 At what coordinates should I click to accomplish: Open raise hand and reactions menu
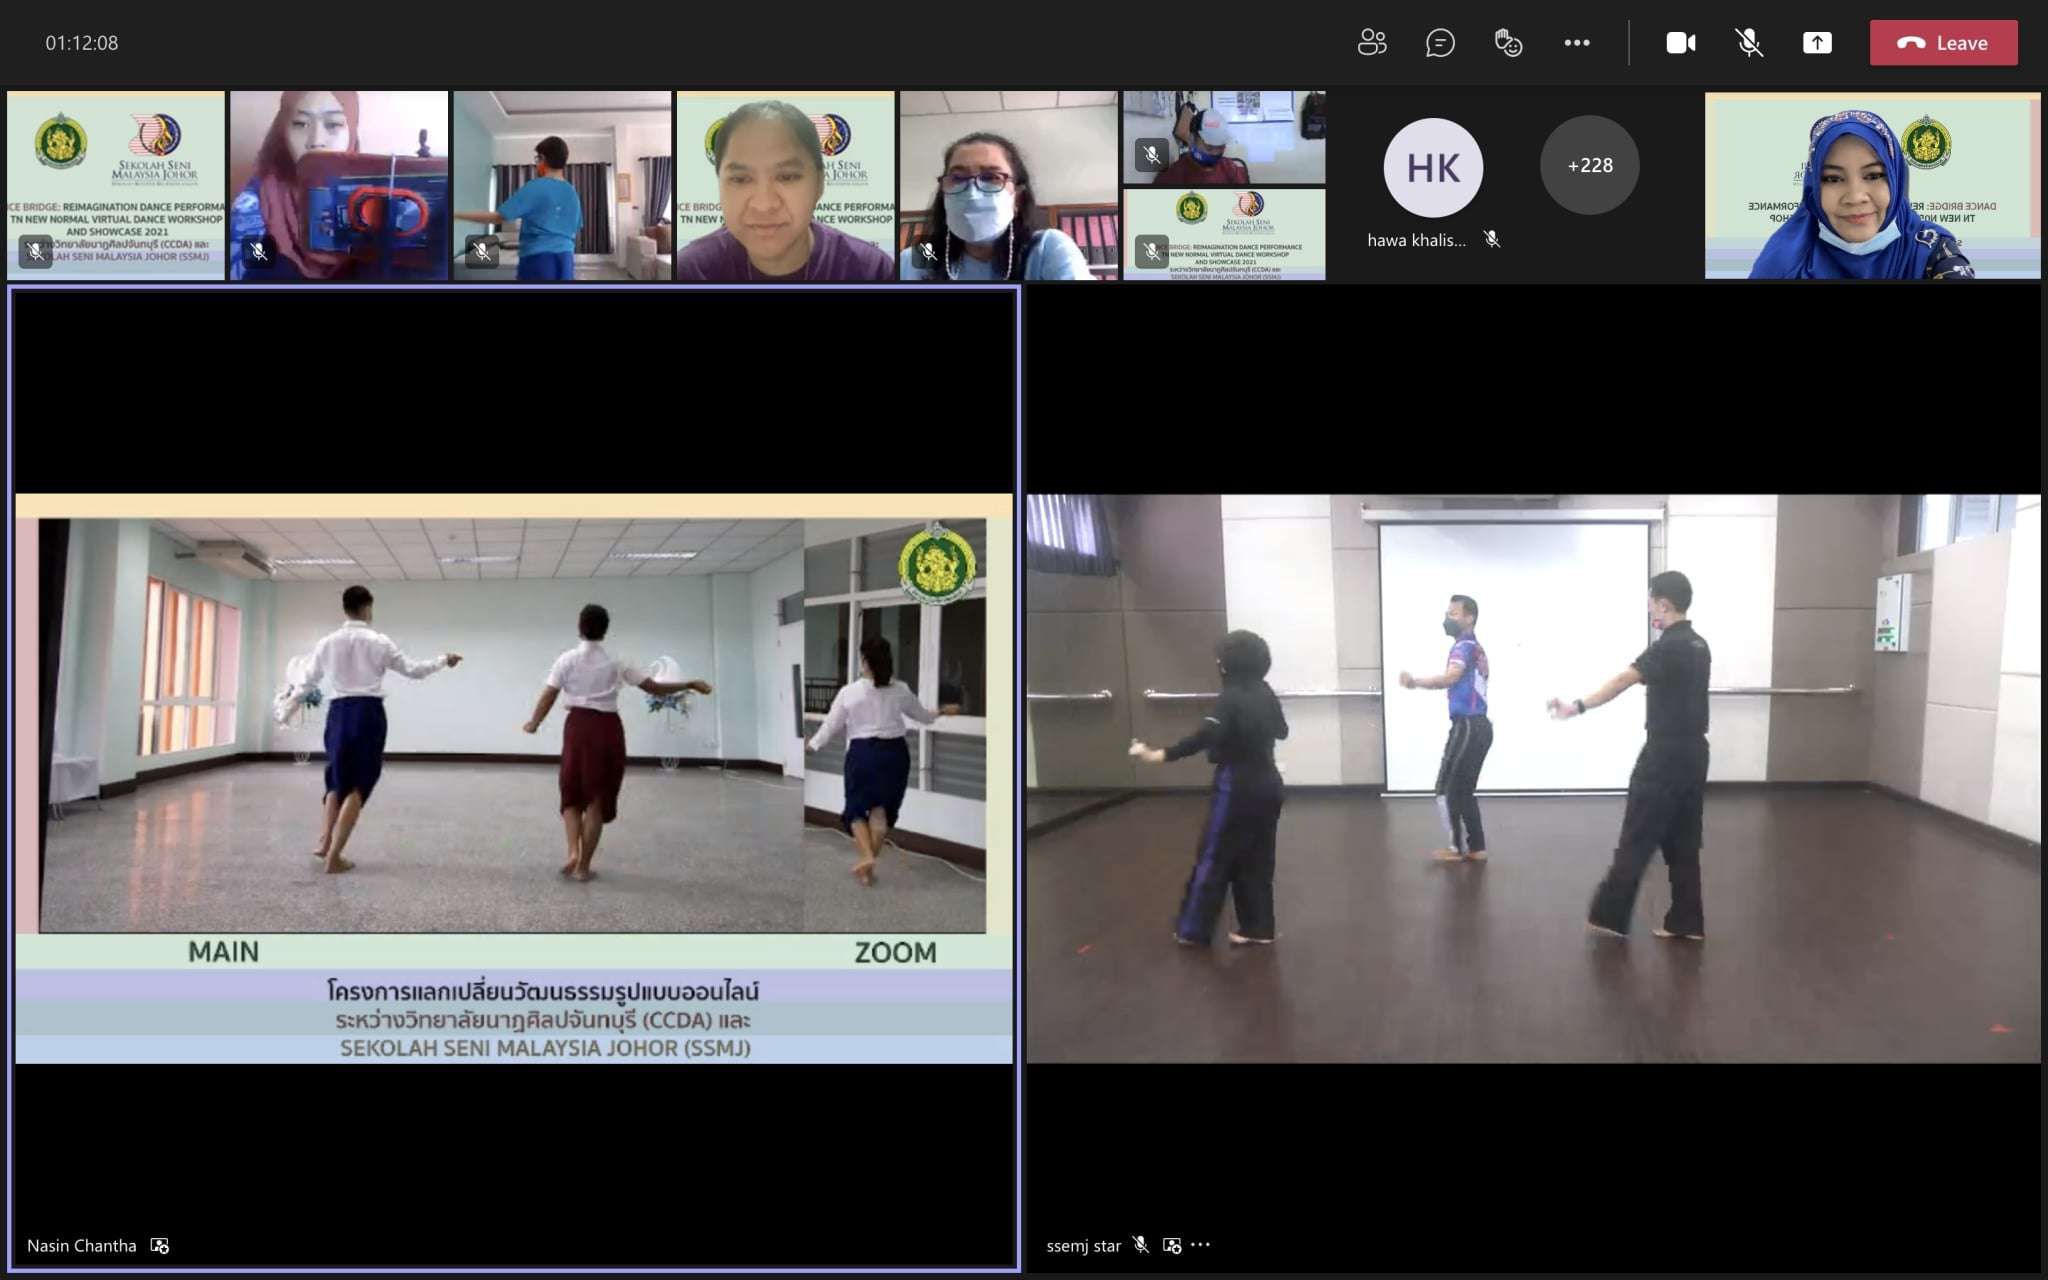(x=1508, y=43)
